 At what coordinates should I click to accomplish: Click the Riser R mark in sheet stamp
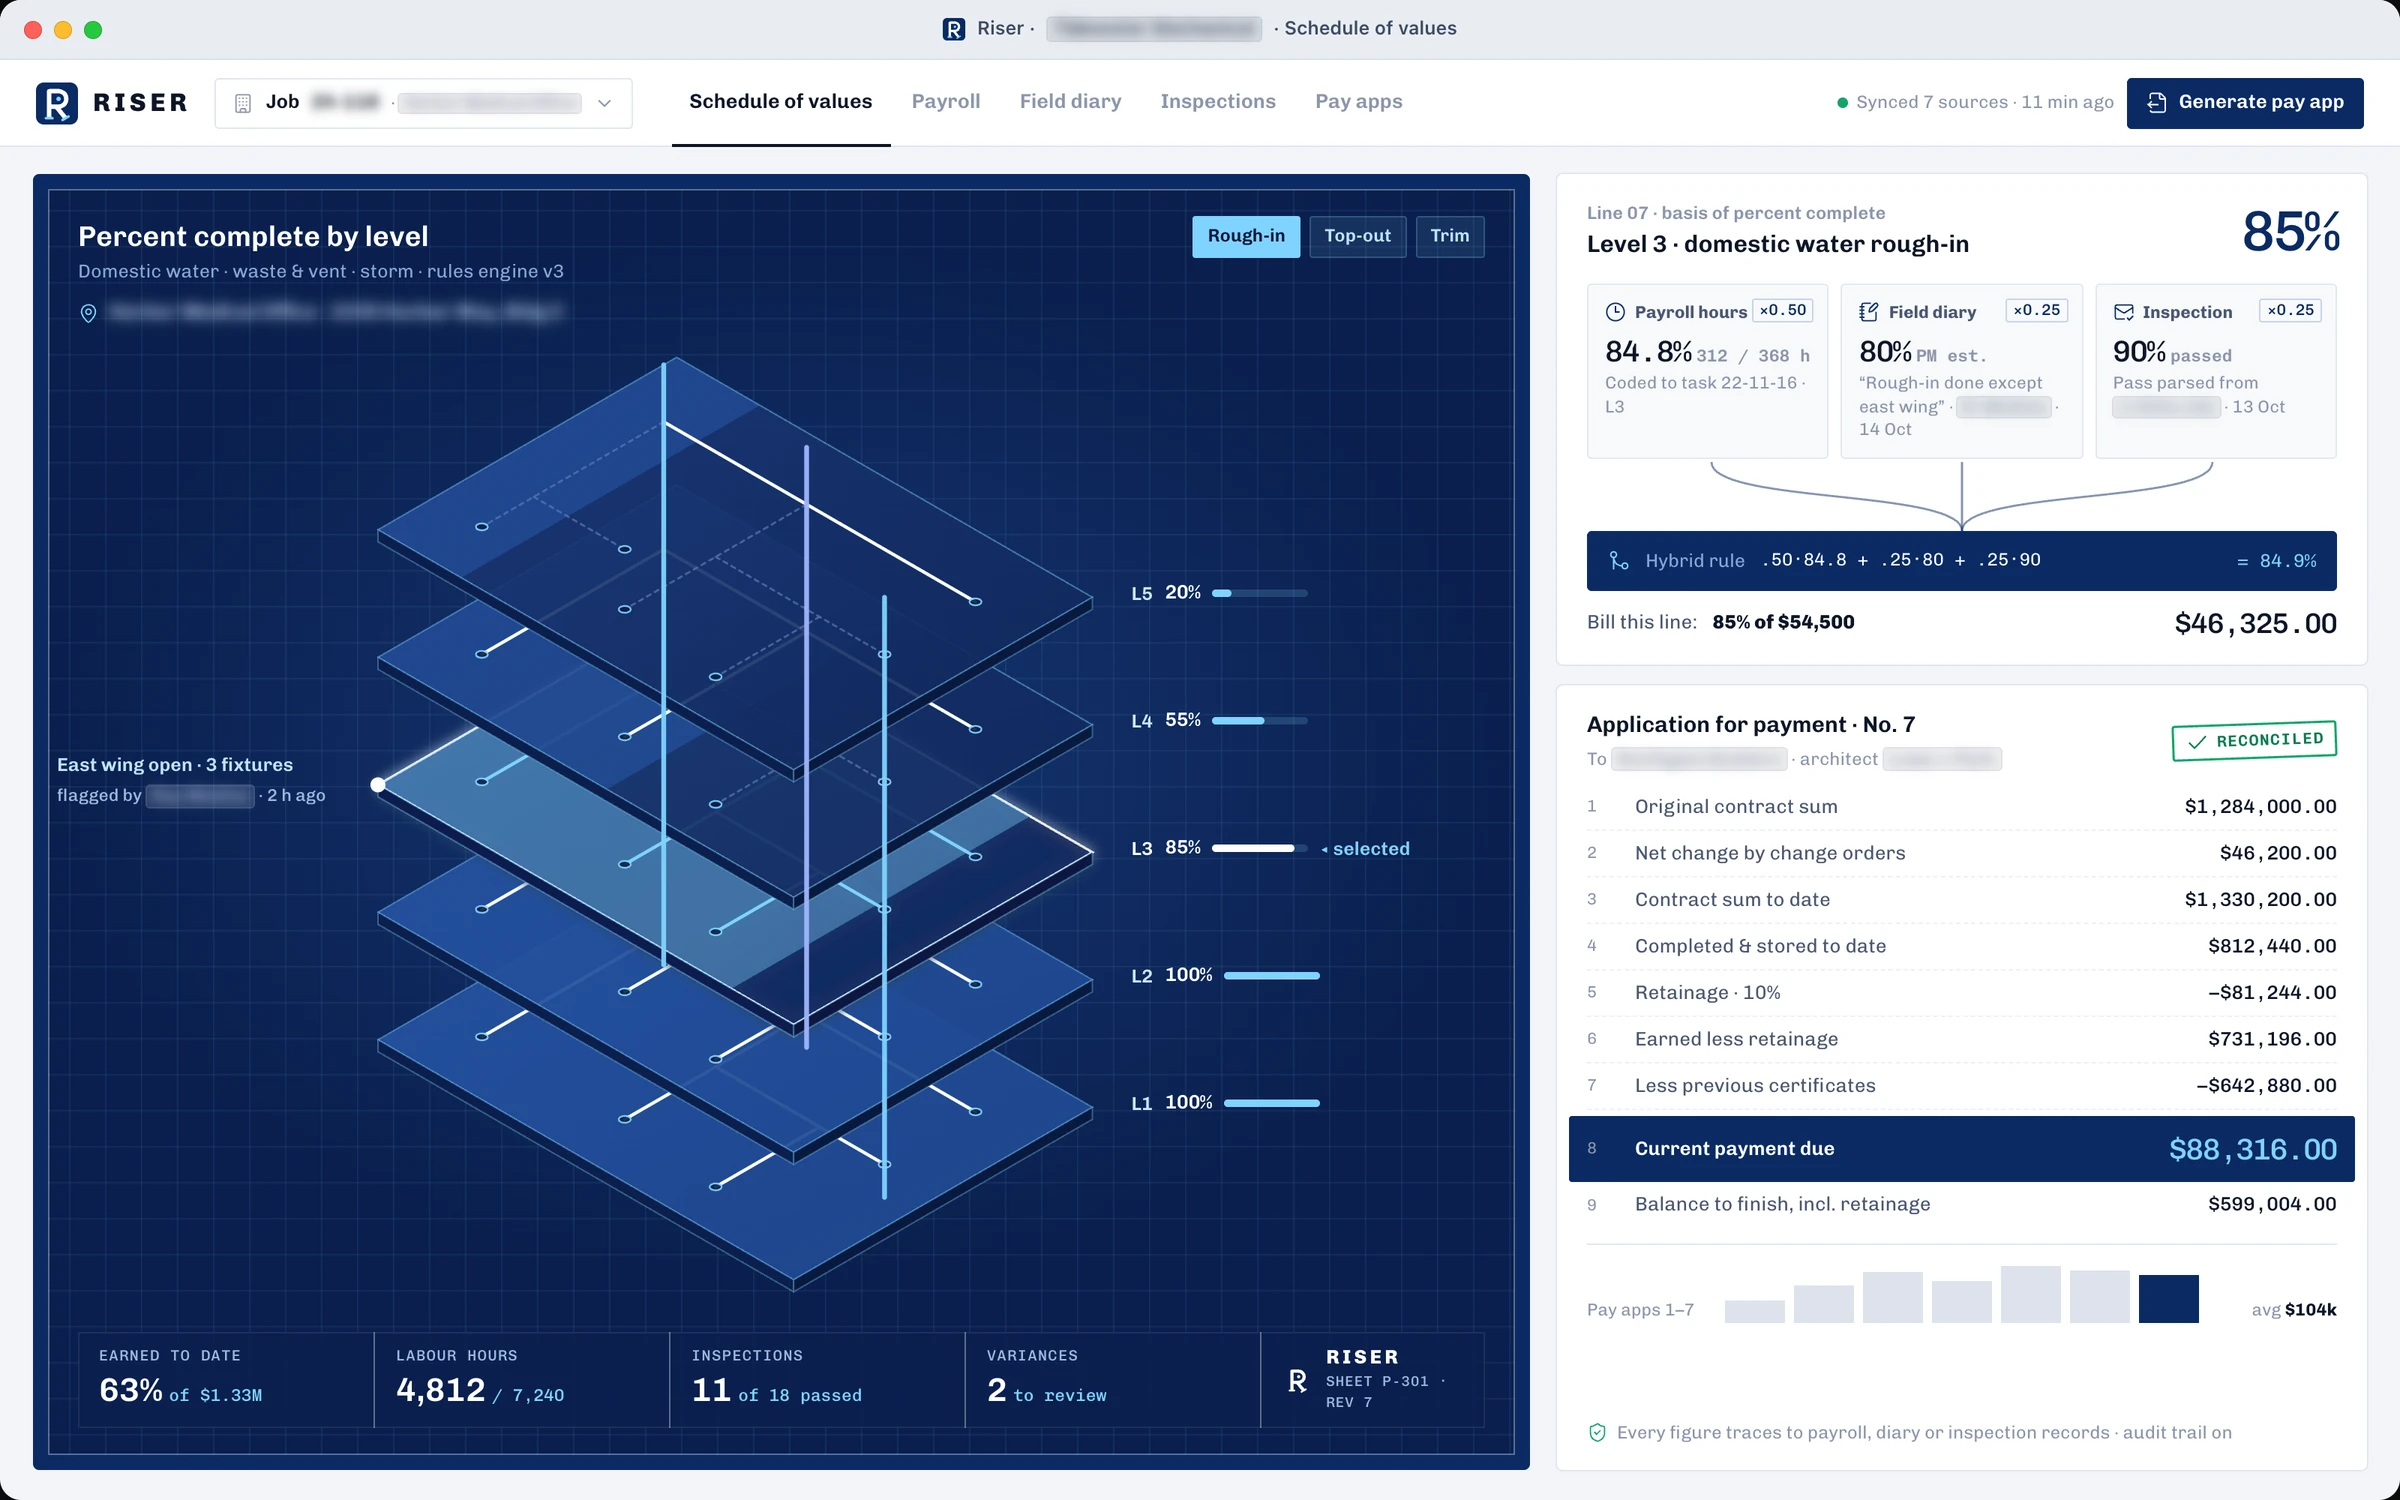1297,1381
